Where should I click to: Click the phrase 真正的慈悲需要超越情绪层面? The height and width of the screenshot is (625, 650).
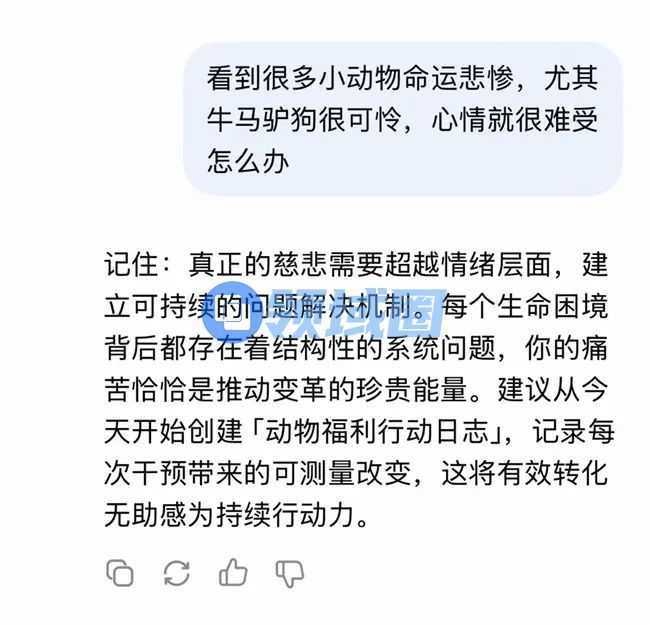click(x=370, y=264)
